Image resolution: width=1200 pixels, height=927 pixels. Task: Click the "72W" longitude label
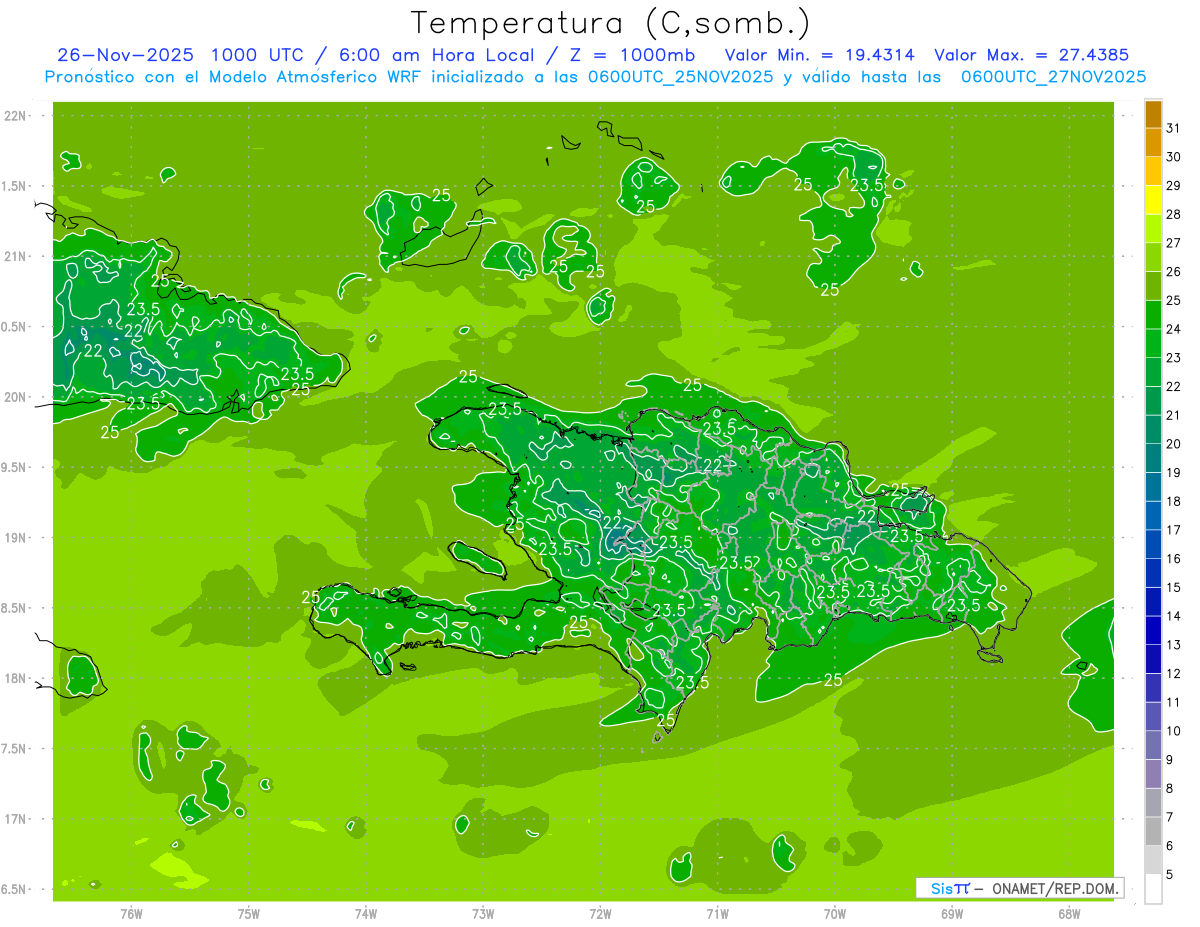pyautogui.click(x=600, y=914)
